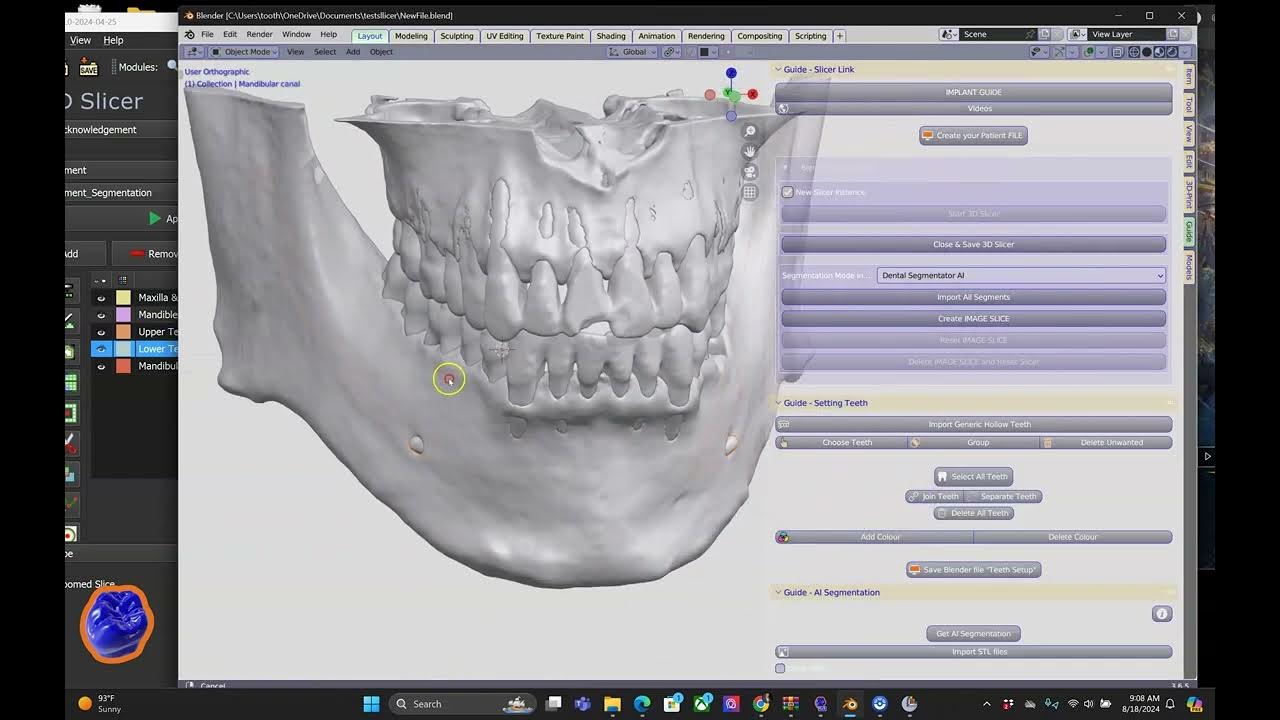Click the Mandible segment's purple color swatch
Screen dimensions: 1280x720
click(123, 315)
